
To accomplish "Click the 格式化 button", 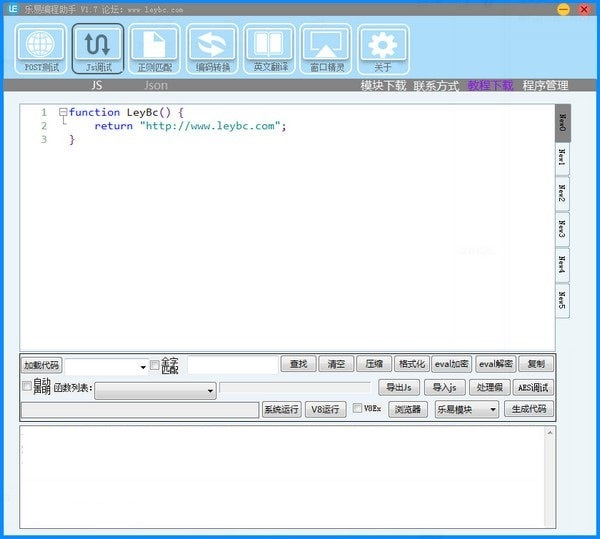I will 412,364.
